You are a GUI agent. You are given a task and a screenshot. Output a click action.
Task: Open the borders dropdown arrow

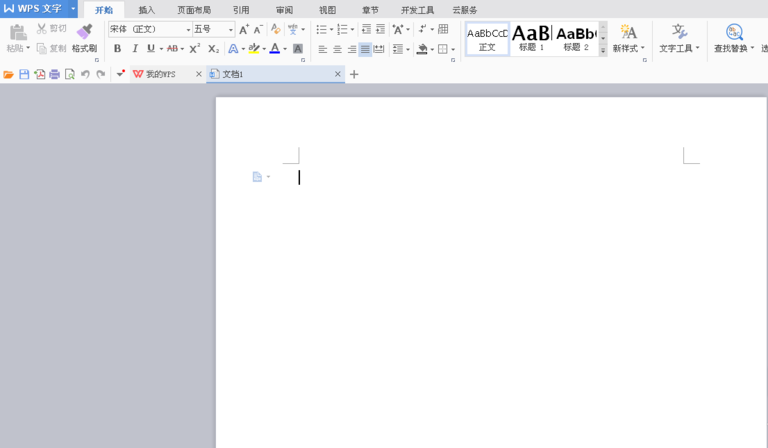pos(453,49)
